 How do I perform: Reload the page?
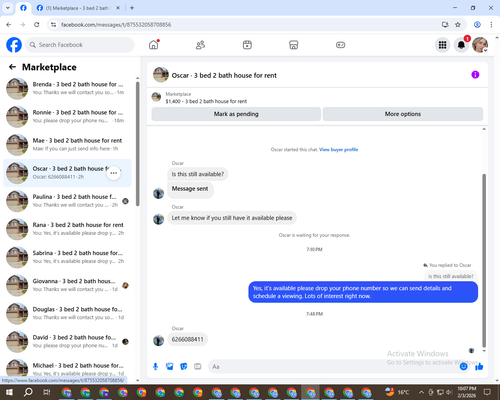pos(37,24)
